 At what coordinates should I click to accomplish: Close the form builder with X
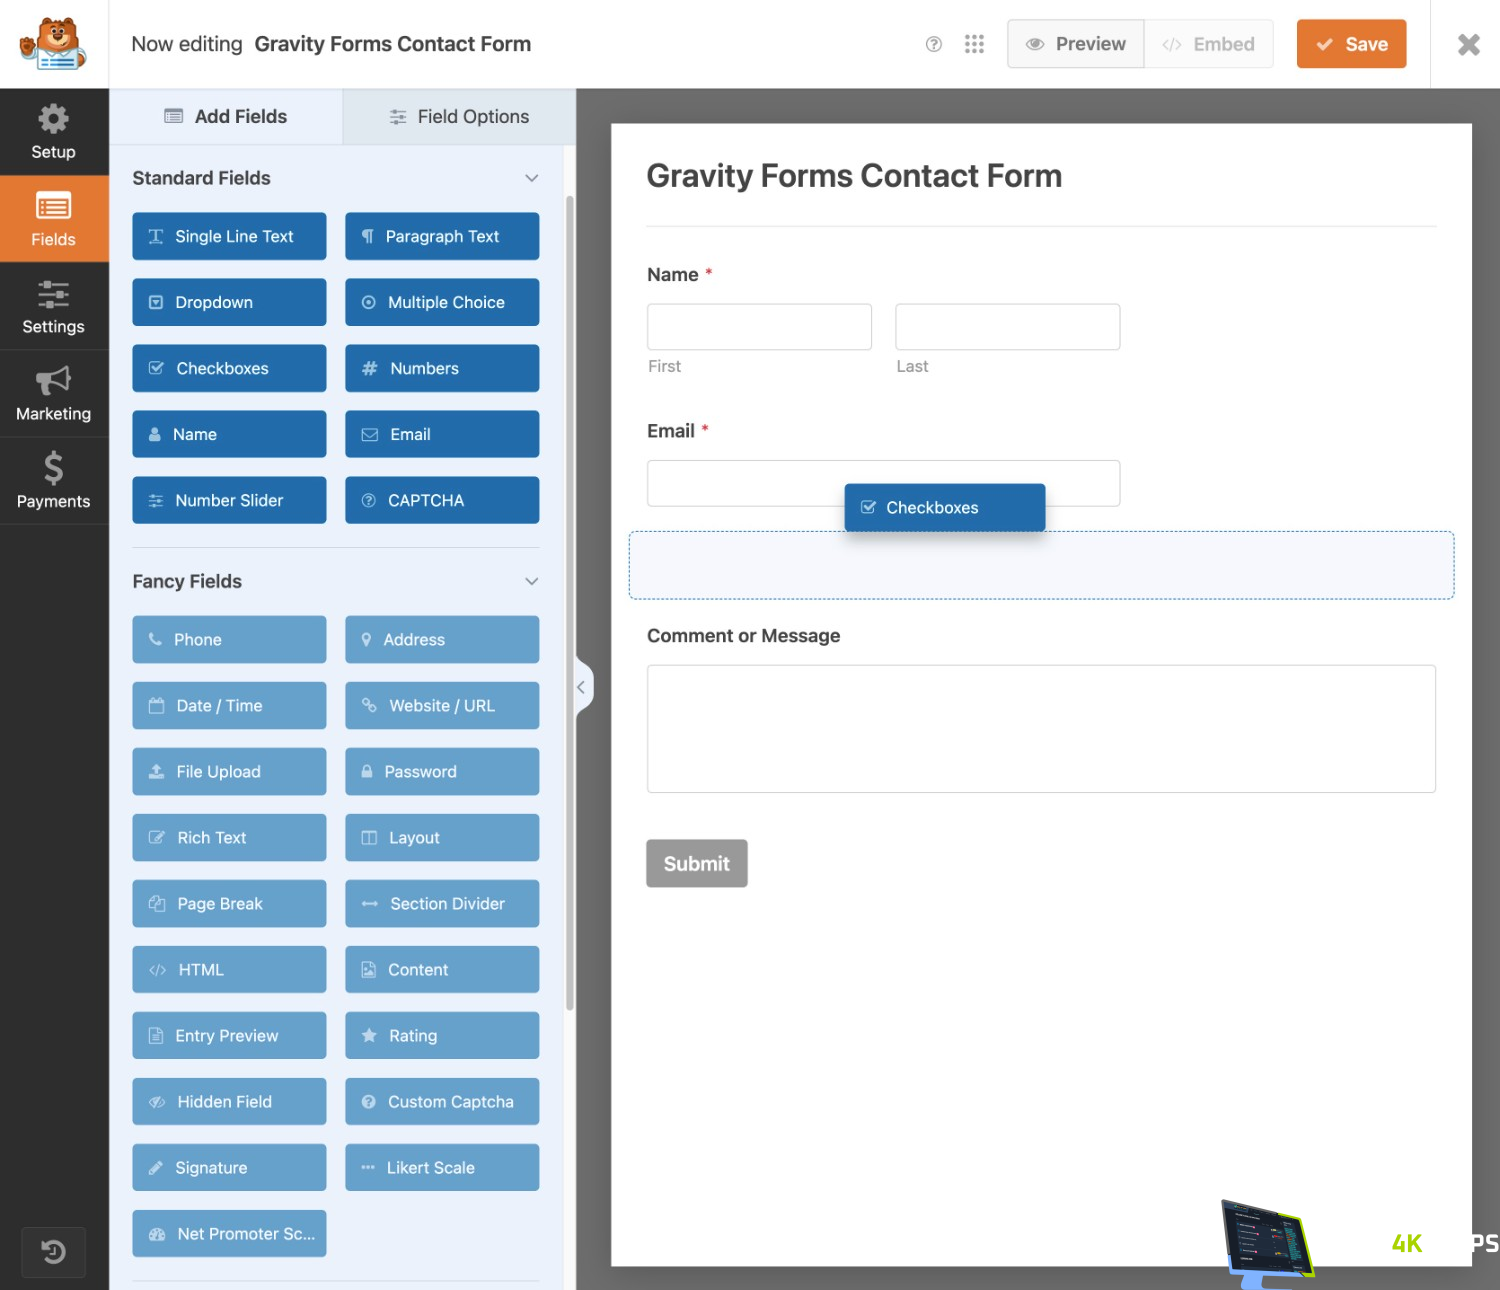pyautogui.click(x=1468, y=44)
